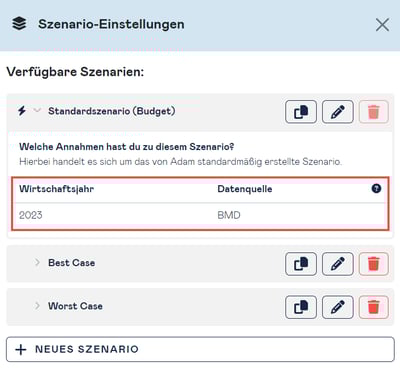
Task: Click the Verfügbare Szenarien heading
Action: click(75, 72)
